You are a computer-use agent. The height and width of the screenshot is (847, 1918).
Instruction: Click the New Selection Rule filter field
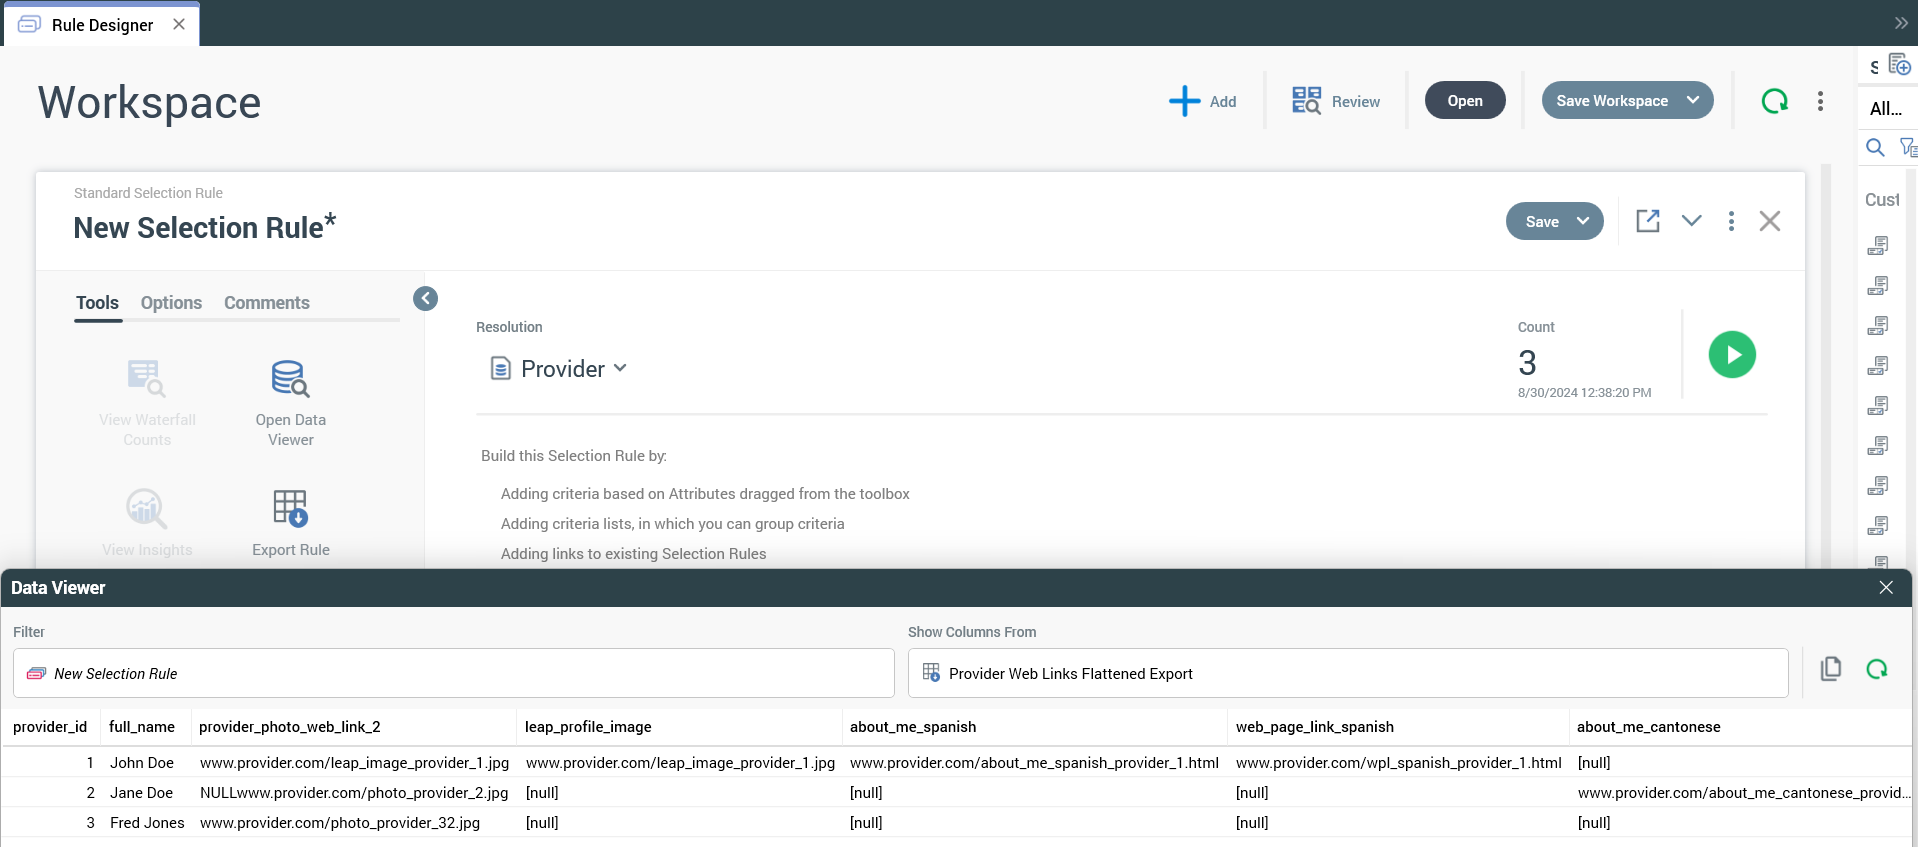(x=453, y=673)
